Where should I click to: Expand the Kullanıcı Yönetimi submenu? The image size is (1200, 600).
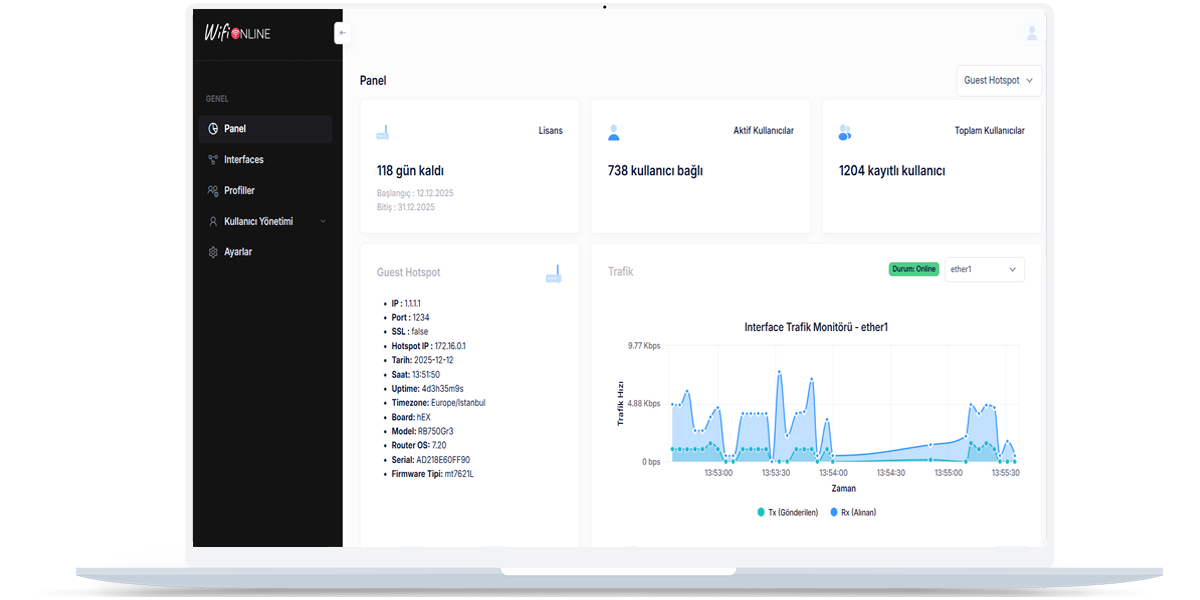[265, 222]
